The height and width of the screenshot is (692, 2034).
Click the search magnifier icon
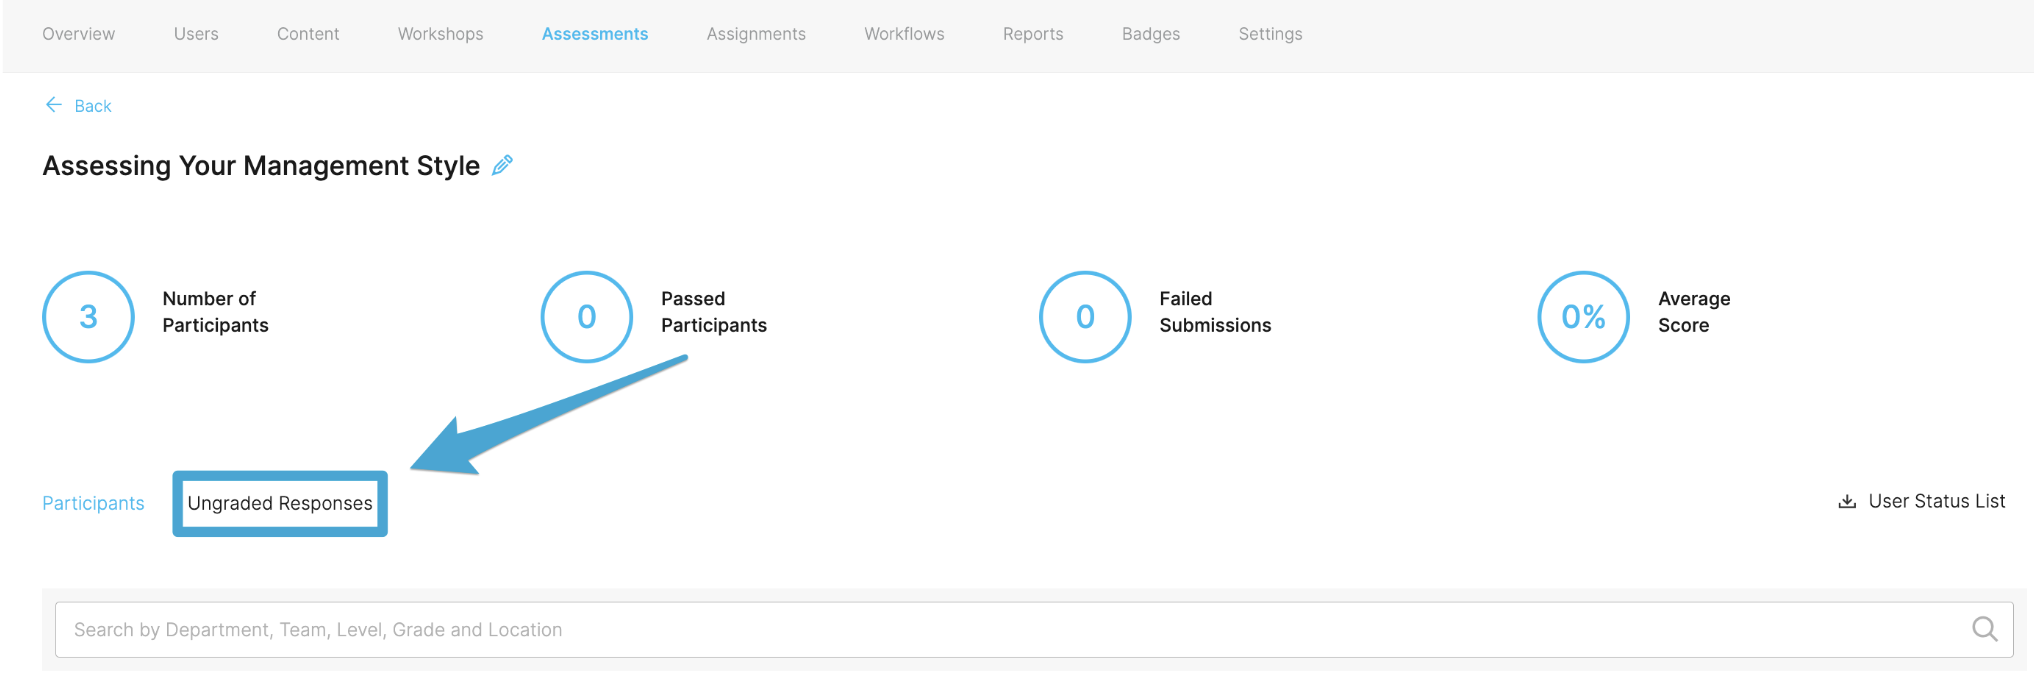point(1984,629)
